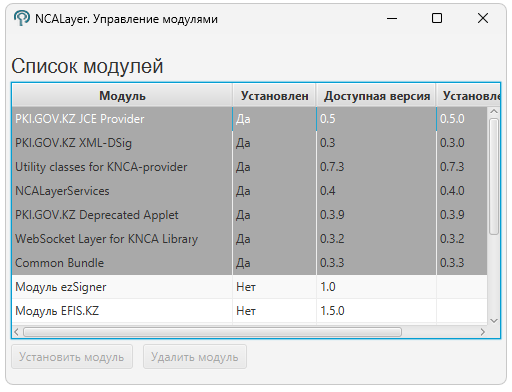Viewport: 512px width, 392px height.
Task: Click the scroll up arrow of the module list
Action: tap(494, 112)
